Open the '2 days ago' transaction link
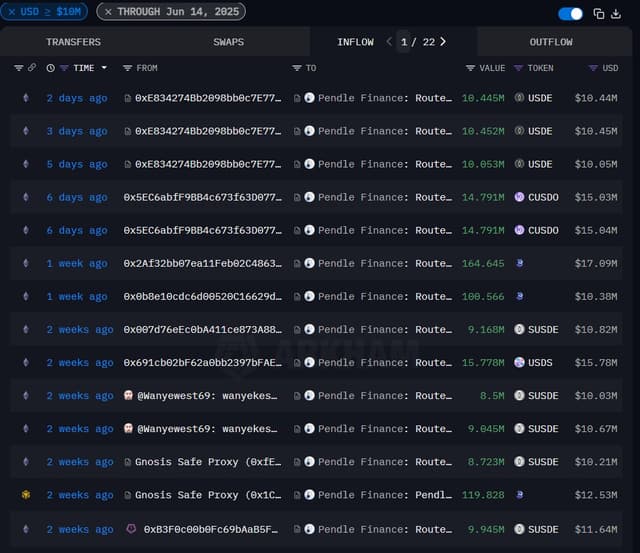Screen dimensions: 640x553 pyautogui.click(x=77, y=98)
